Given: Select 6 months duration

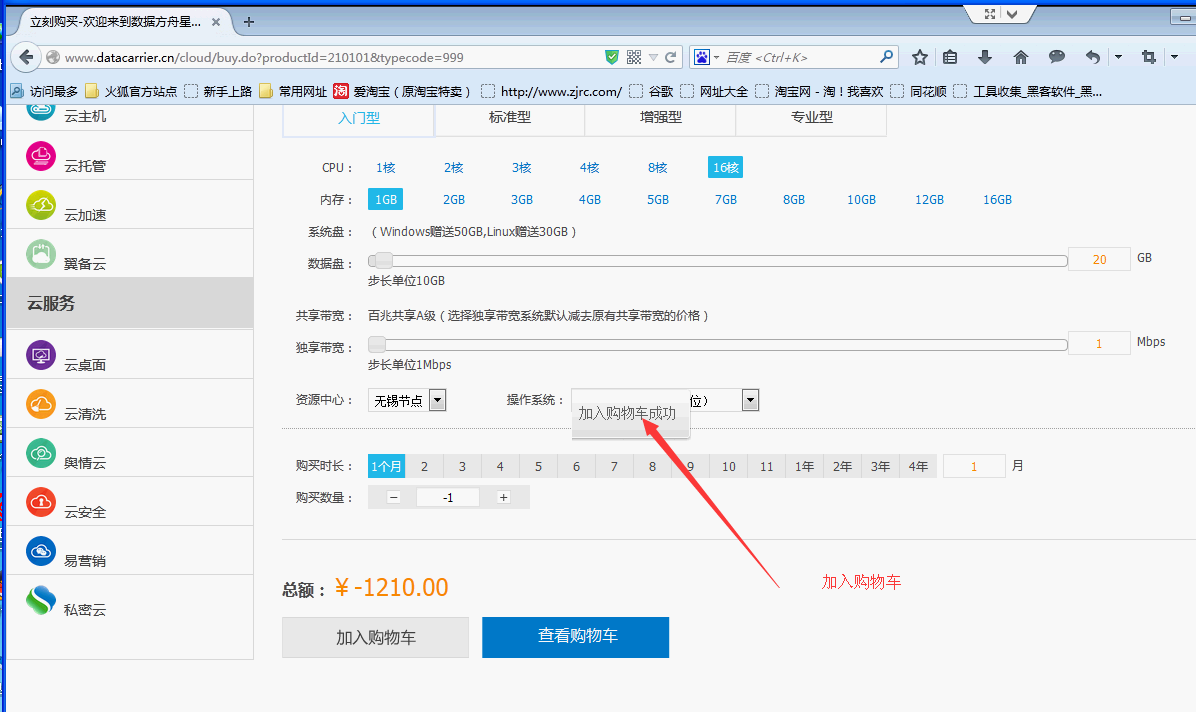Looking at the screenshot, I should pos(576,466).
